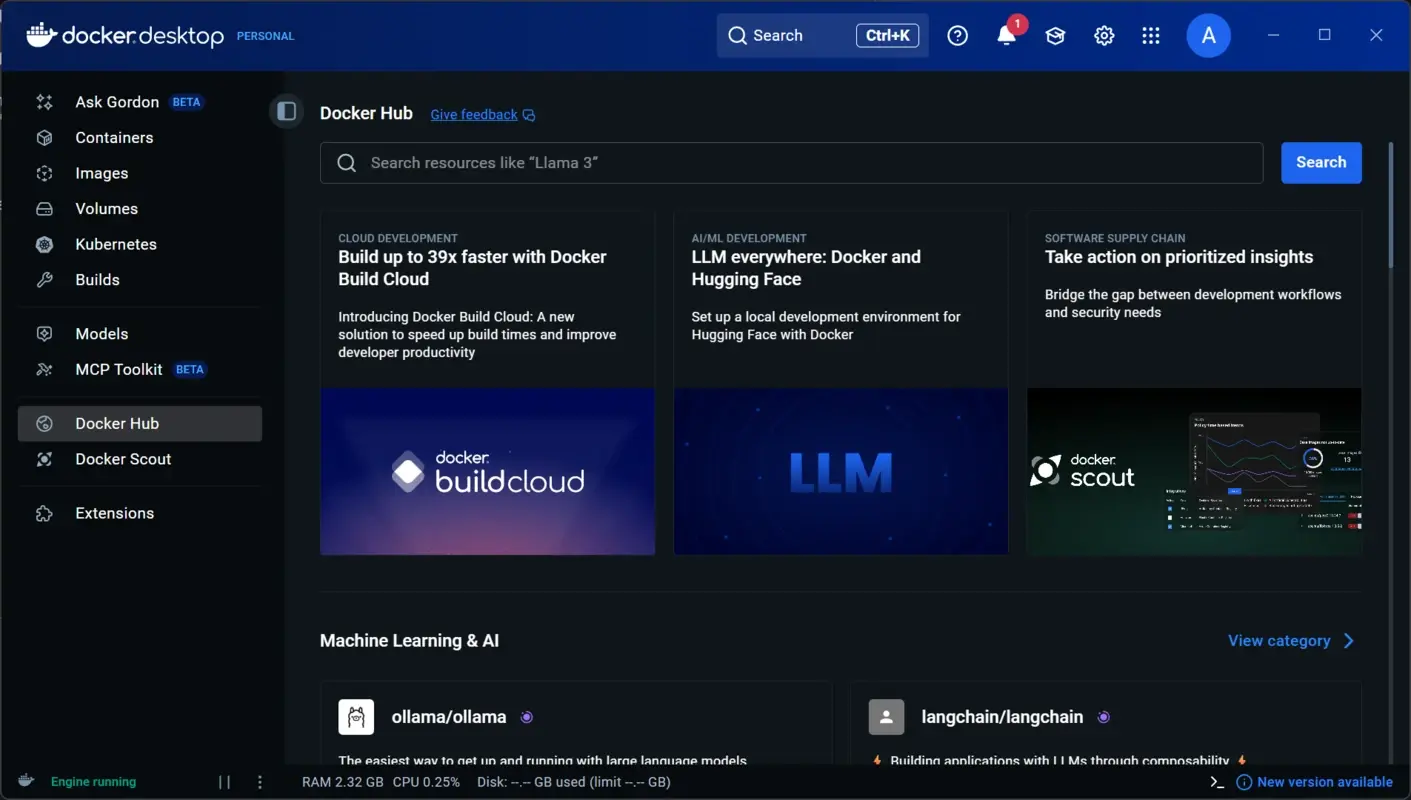Open the three-dot menu near Engine running
This screenshot has height=800, width=1411.
tap(260, 781)
